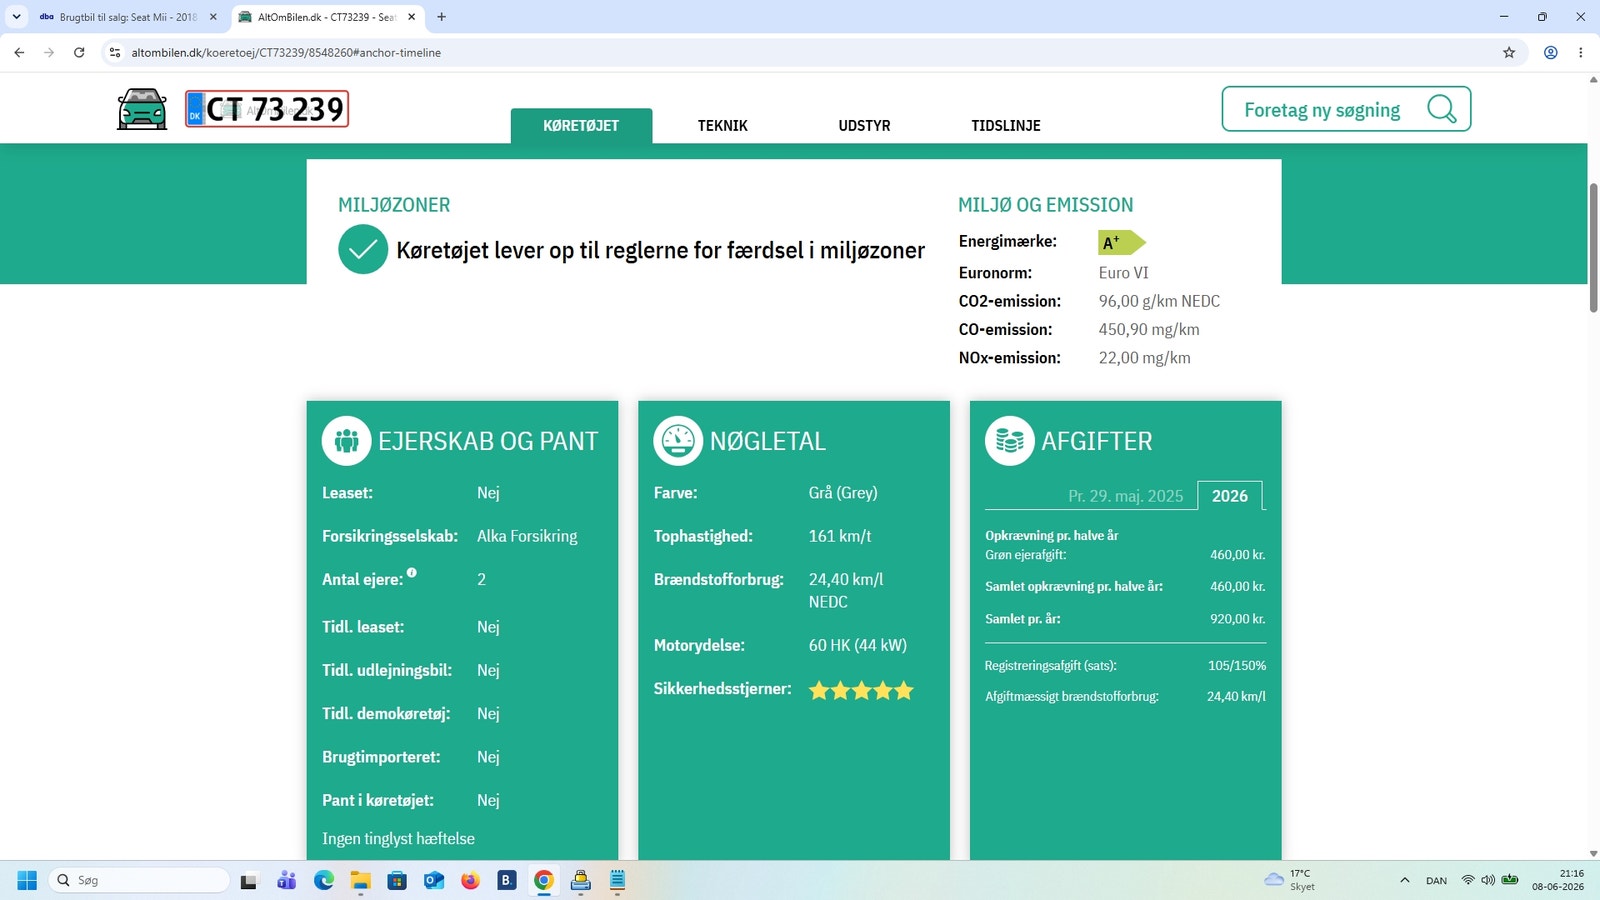Click the volume speaker tray icon
The height and width of the screenshot is (900, 1600).
click(x=1488, y=880)
